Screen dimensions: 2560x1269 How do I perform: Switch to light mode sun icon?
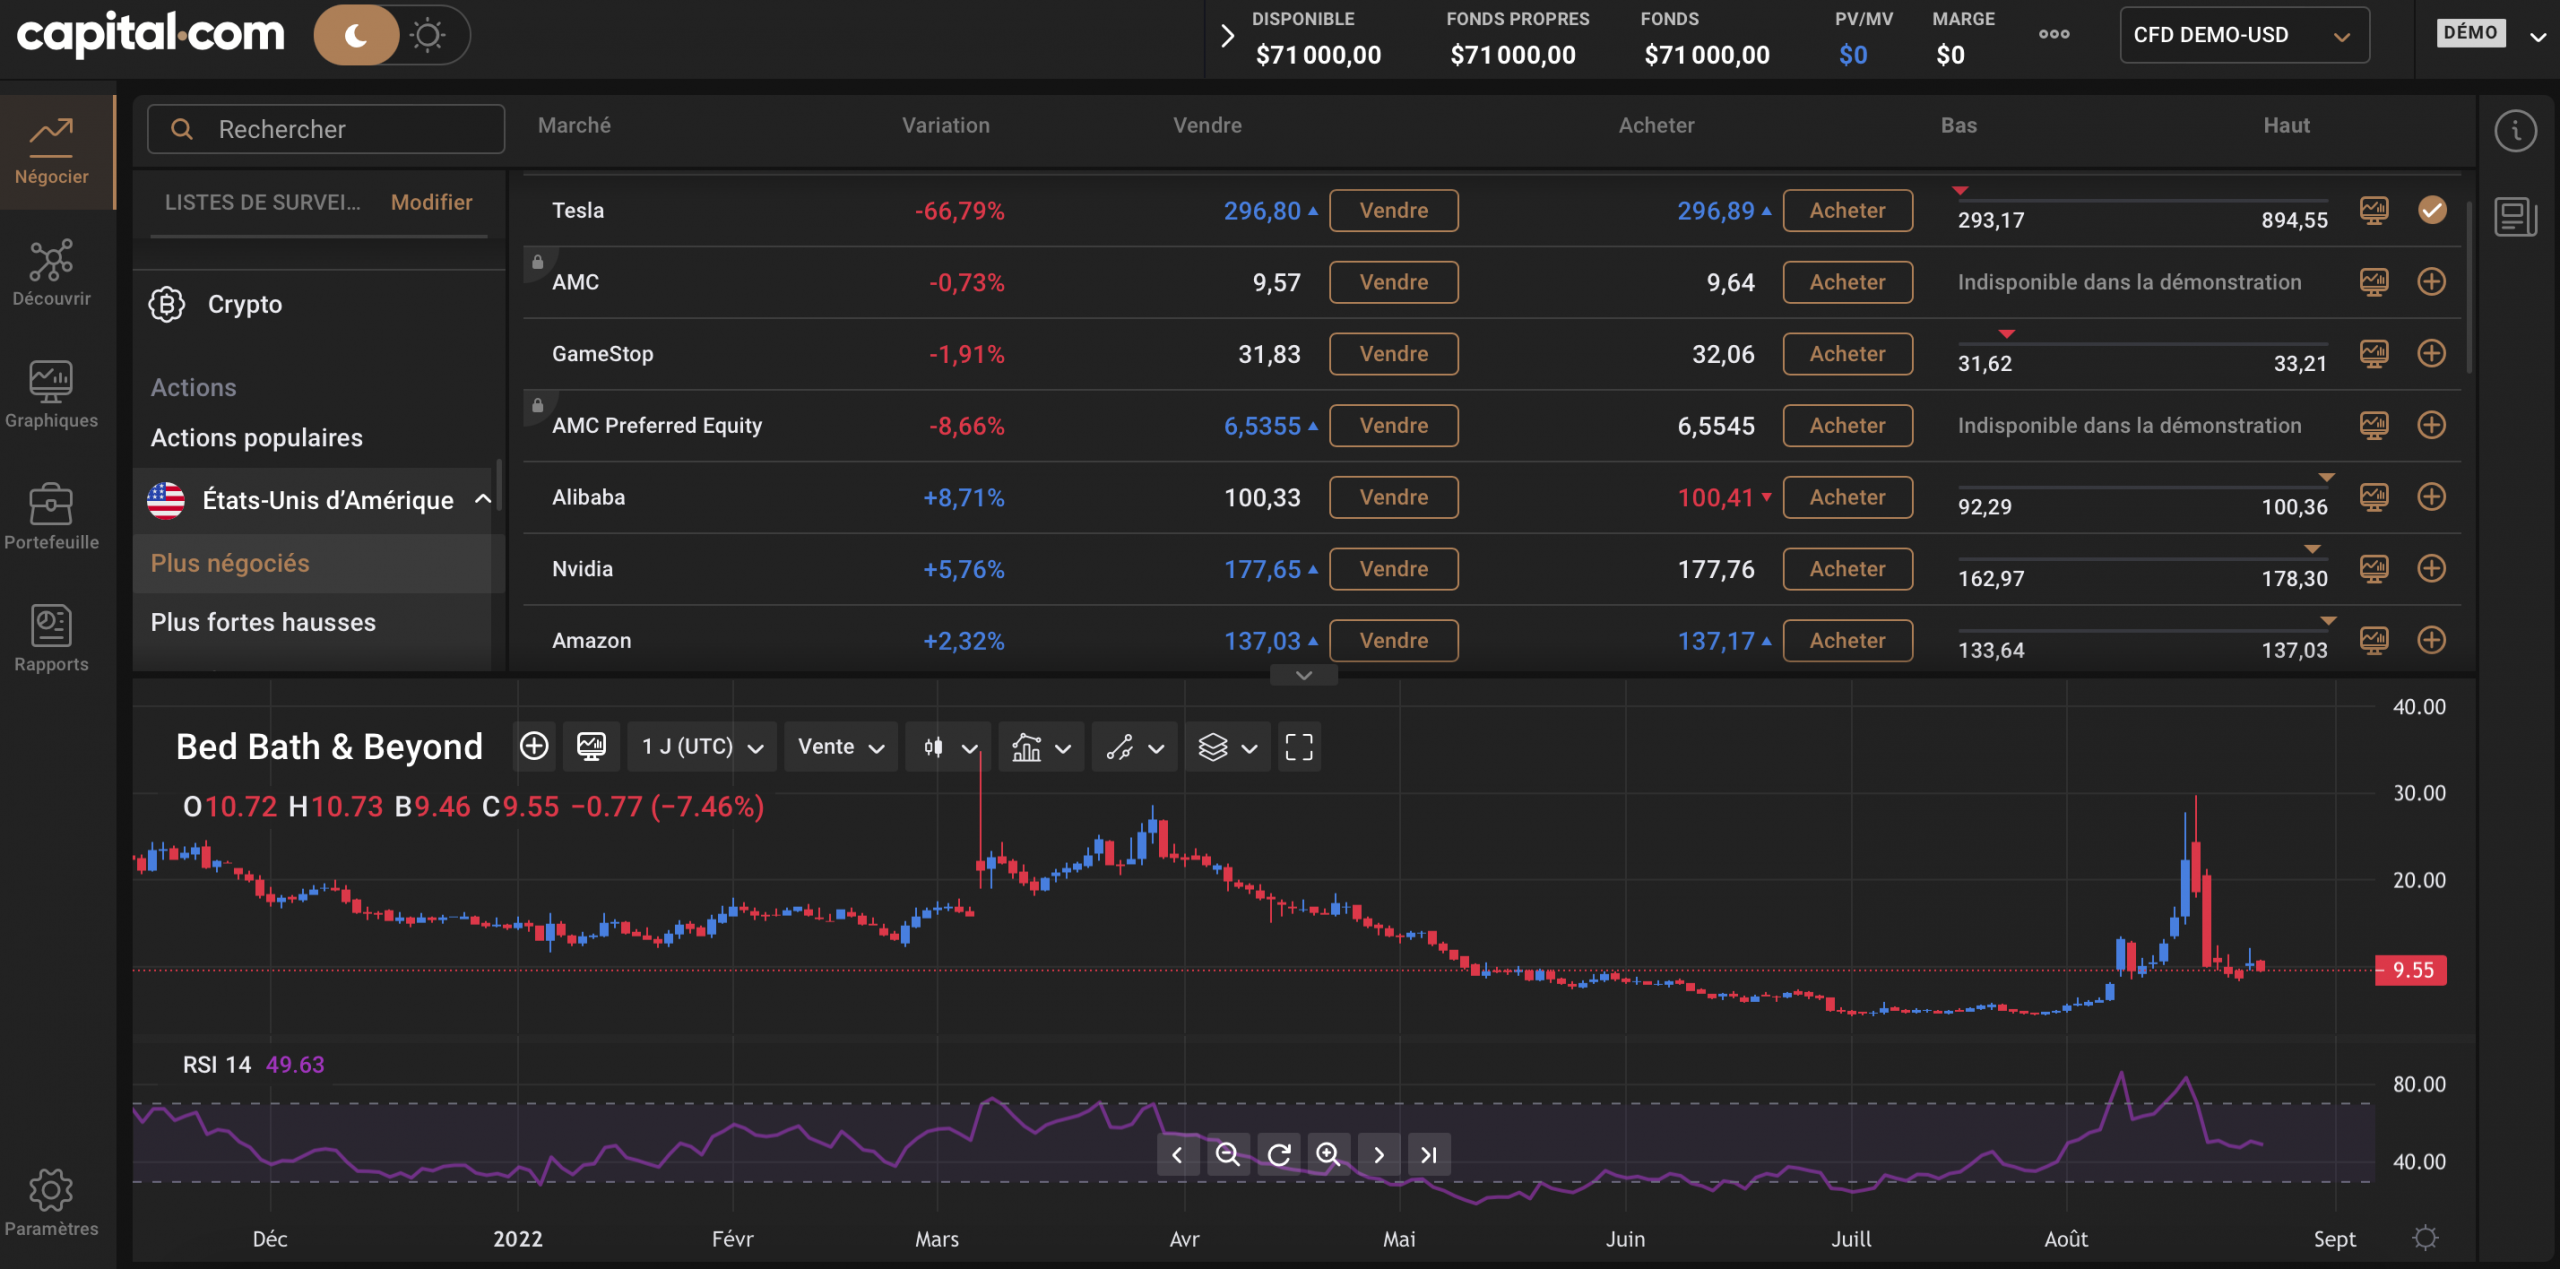click(x=428, y=36)
